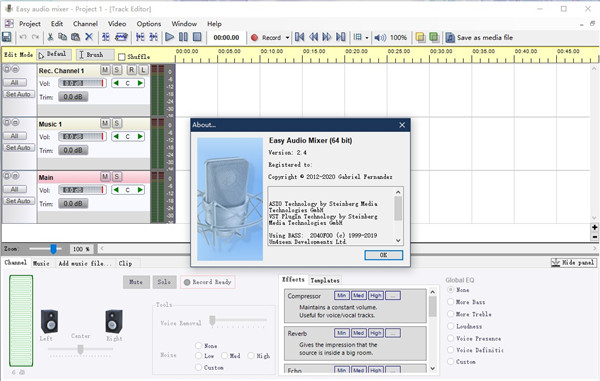
Task: Open Compressor custom settings ellipsis button
Action: pyautogui.click(x=393, y=295)
